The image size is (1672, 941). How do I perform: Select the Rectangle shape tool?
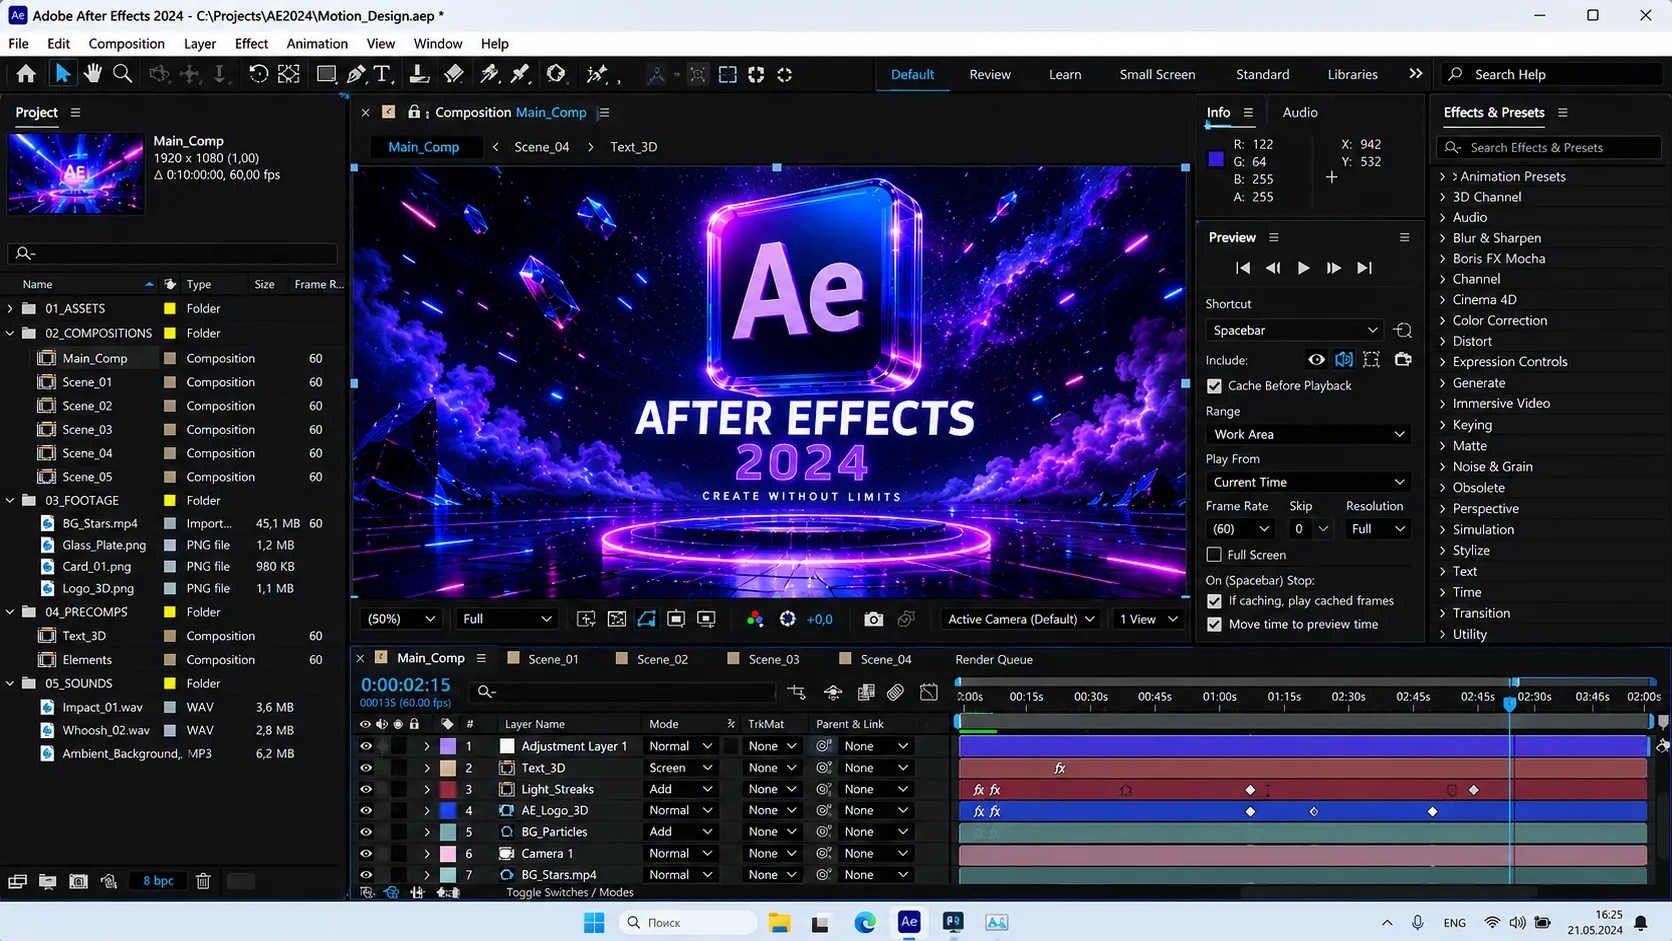tap(326, 74)
